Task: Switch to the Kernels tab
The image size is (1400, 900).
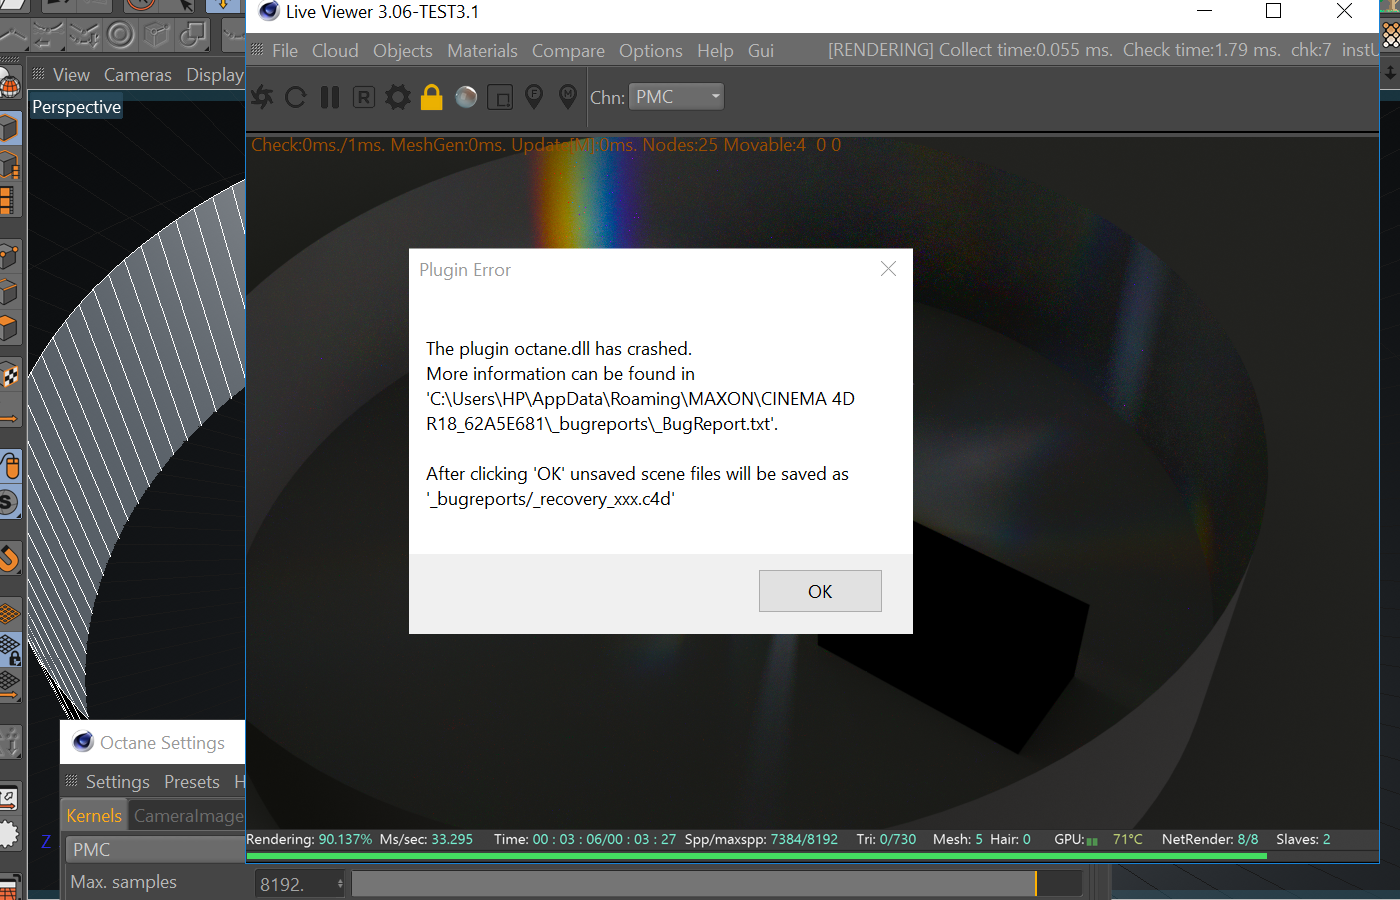Action: tap(94, 816)
